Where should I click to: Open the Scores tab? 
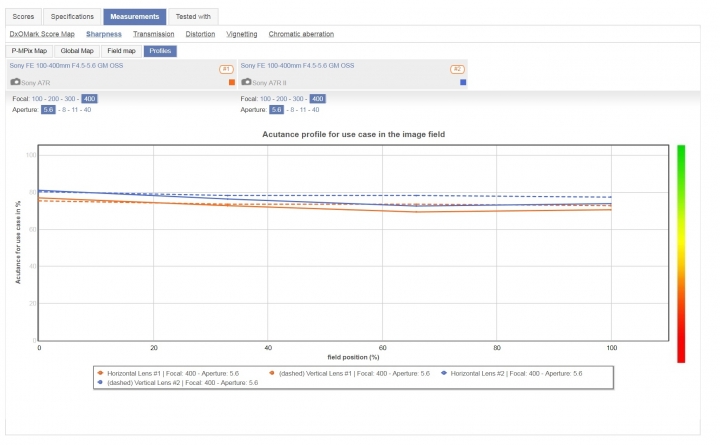[x=23, y=17]
